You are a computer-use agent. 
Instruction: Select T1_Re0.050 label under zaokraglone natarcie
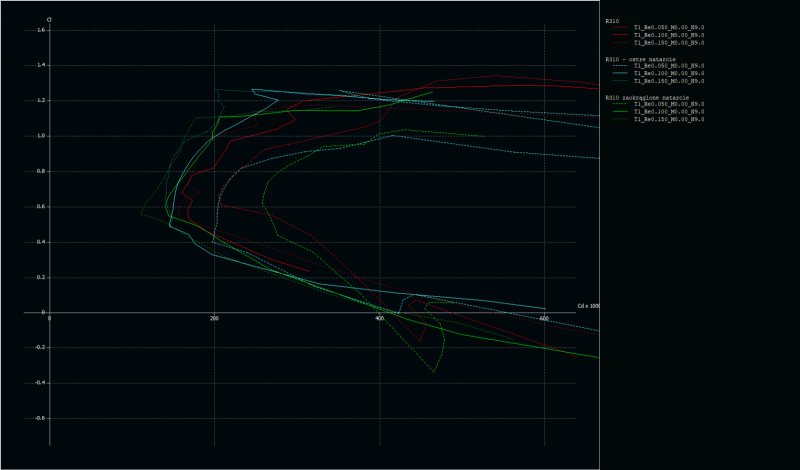click(669, 104)
